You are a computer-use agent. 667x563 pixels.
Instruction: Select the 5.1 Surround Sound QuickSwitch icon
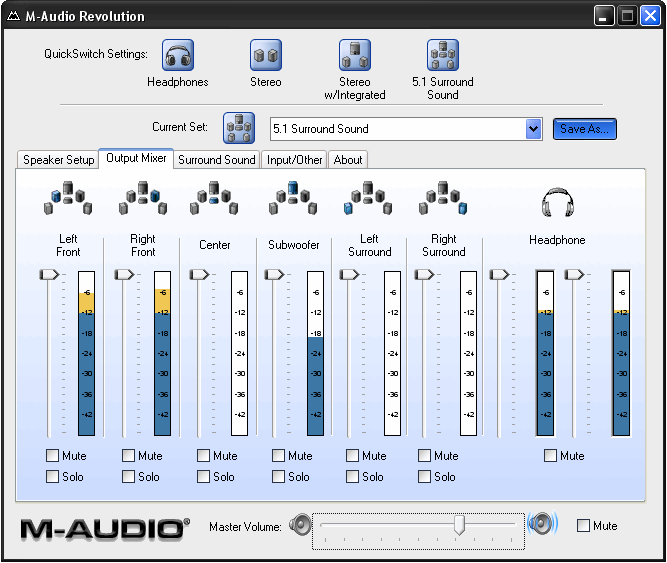443,55
